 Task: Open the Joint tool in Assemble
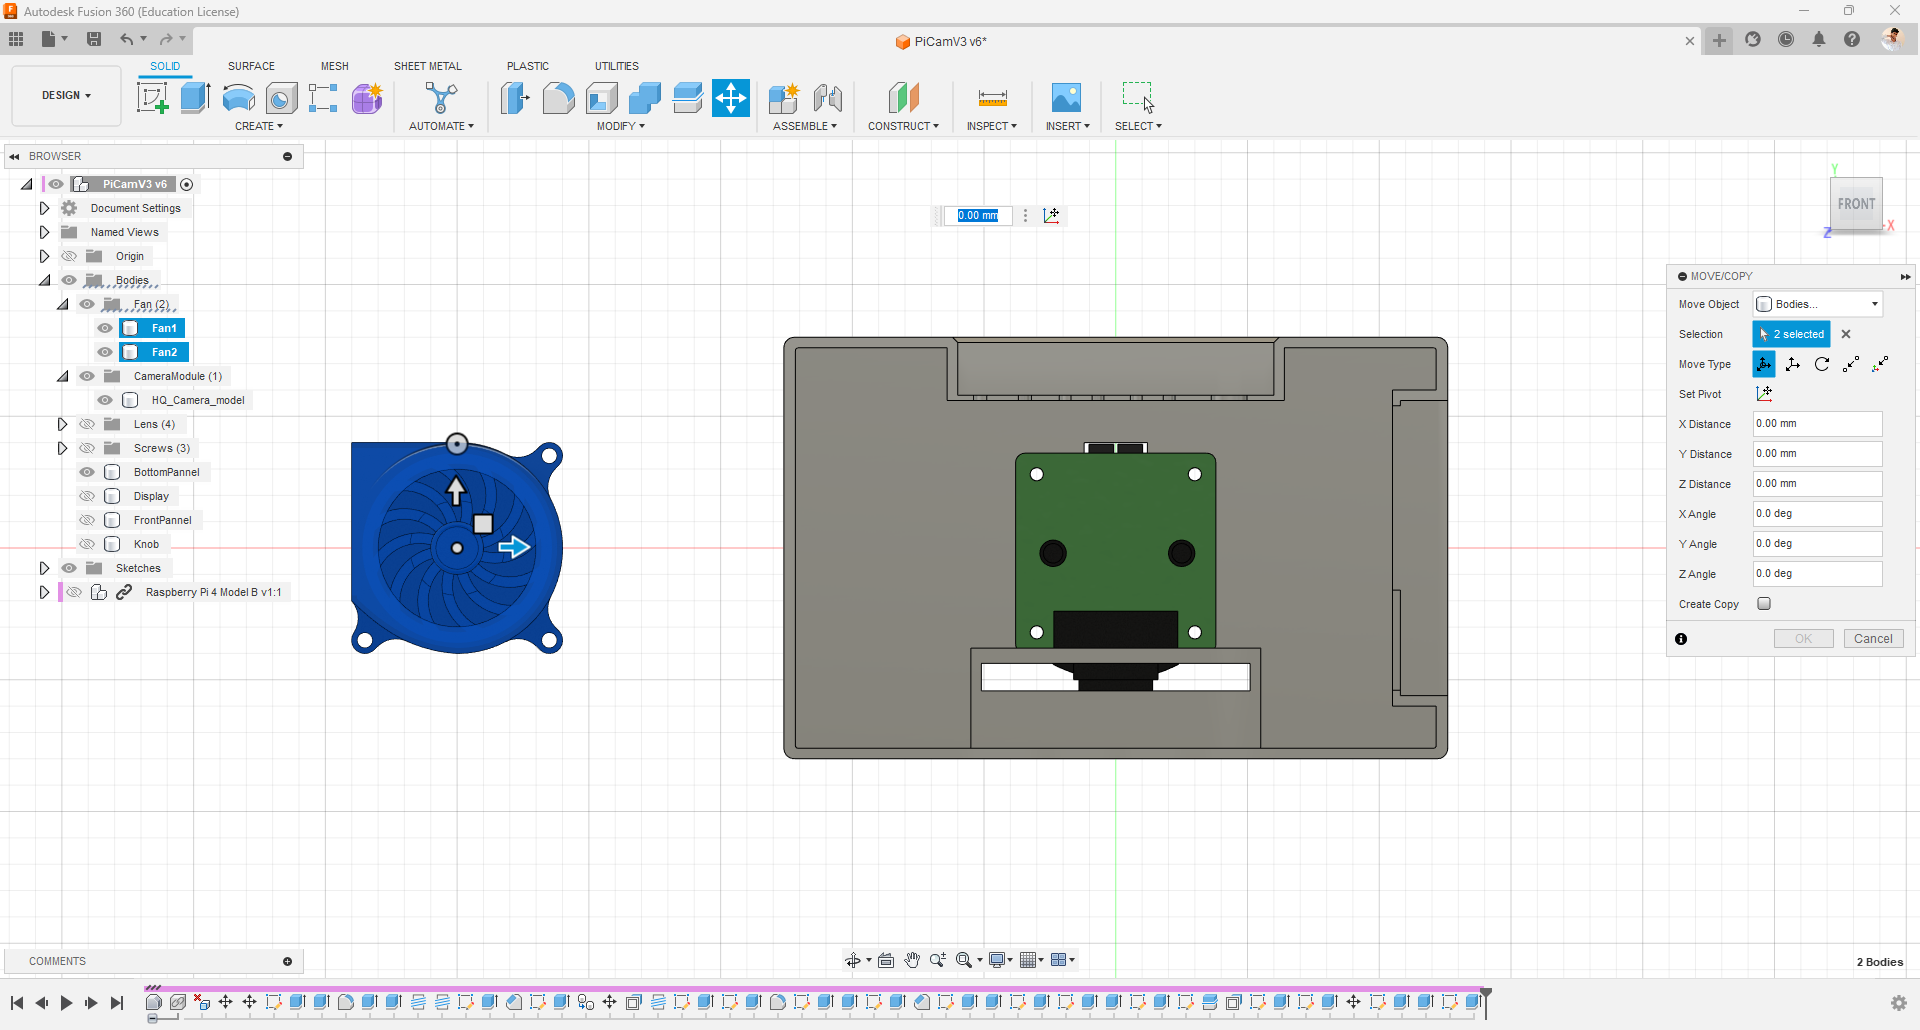(827, 98)
